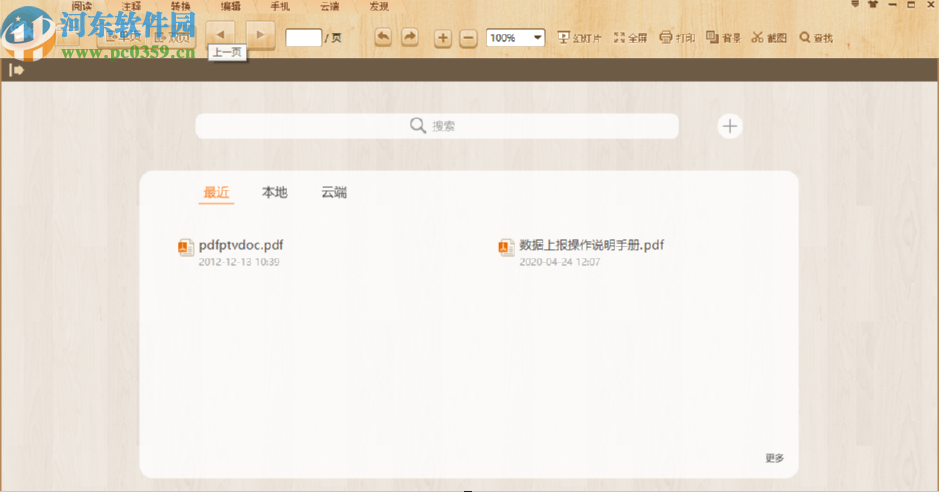Expand the sidebar with arrow icon

[16, 70]
